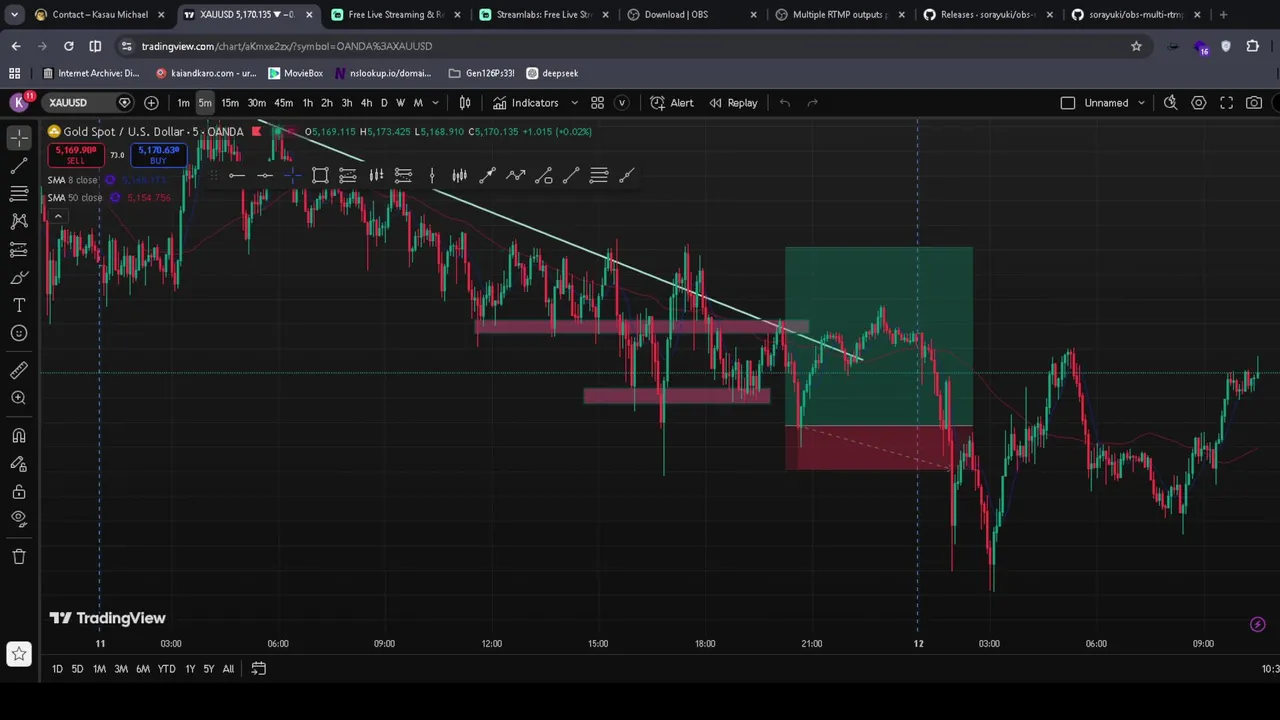1280x720 pixels.
Task: Open the candlestick chart type selector
Action: coord(465,103)
